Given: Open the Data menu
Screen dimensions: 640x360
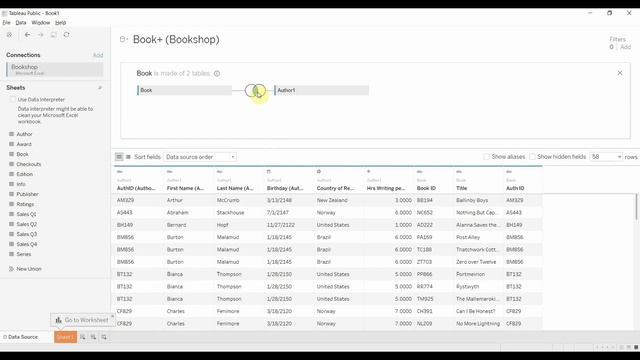Looking at the screenshot, I should coord(21,23).
